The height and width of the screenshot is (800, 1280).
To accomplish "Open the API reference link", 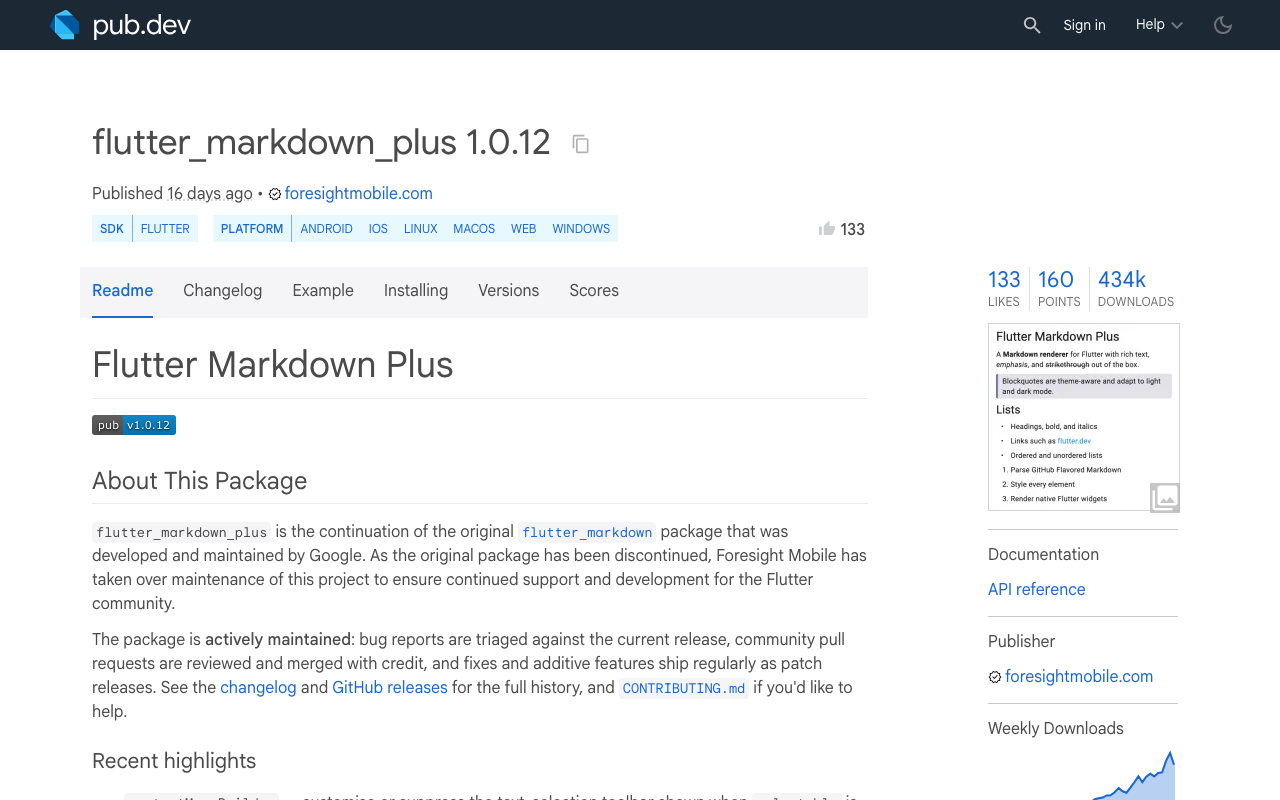I will click(1036, 590).
